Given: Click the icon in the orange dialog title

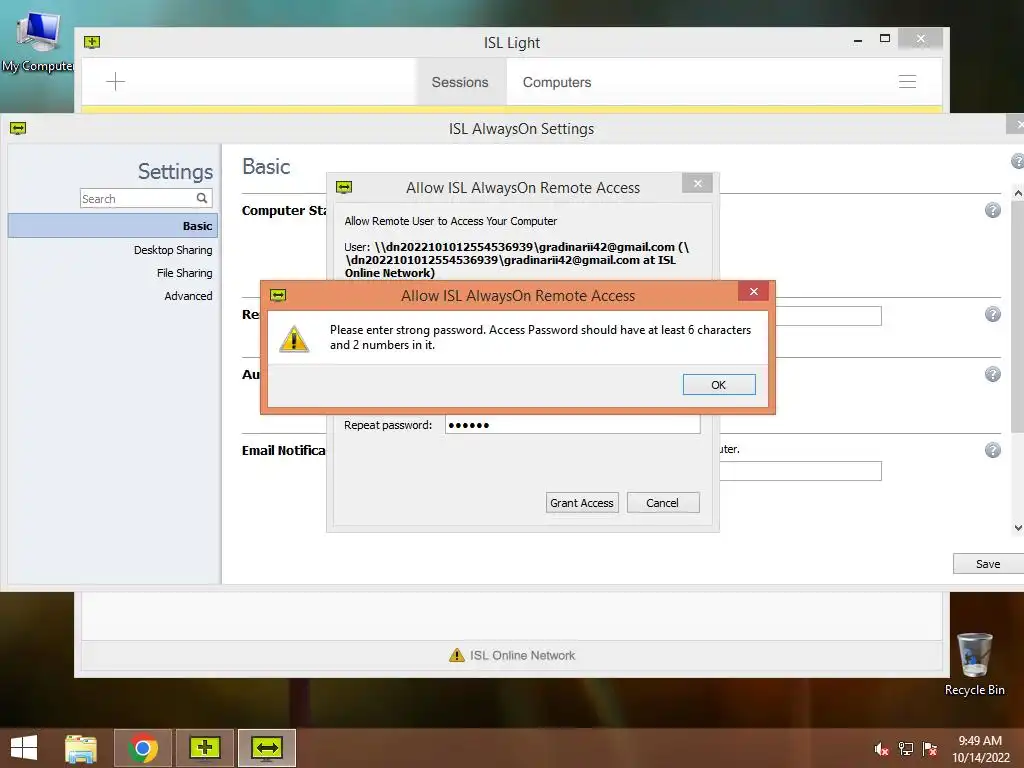Looking at the screenshot, I should [278, 295].
